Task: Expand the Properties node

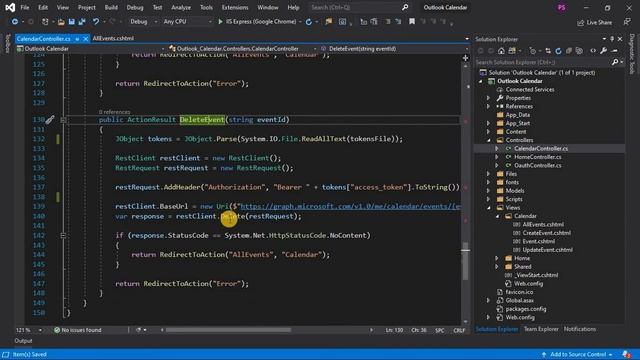Action: tap(488, 98)
